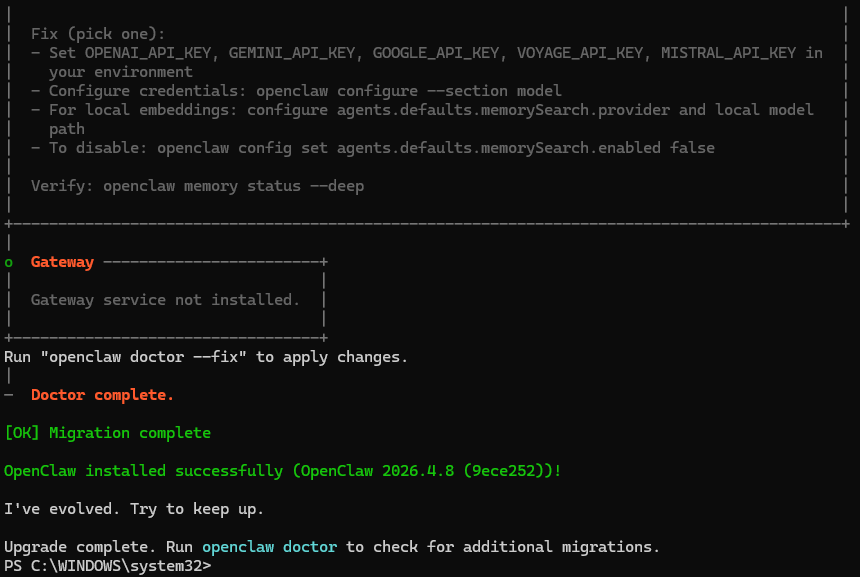Click the "openclaw configure --section model" command

pos(409,90)
